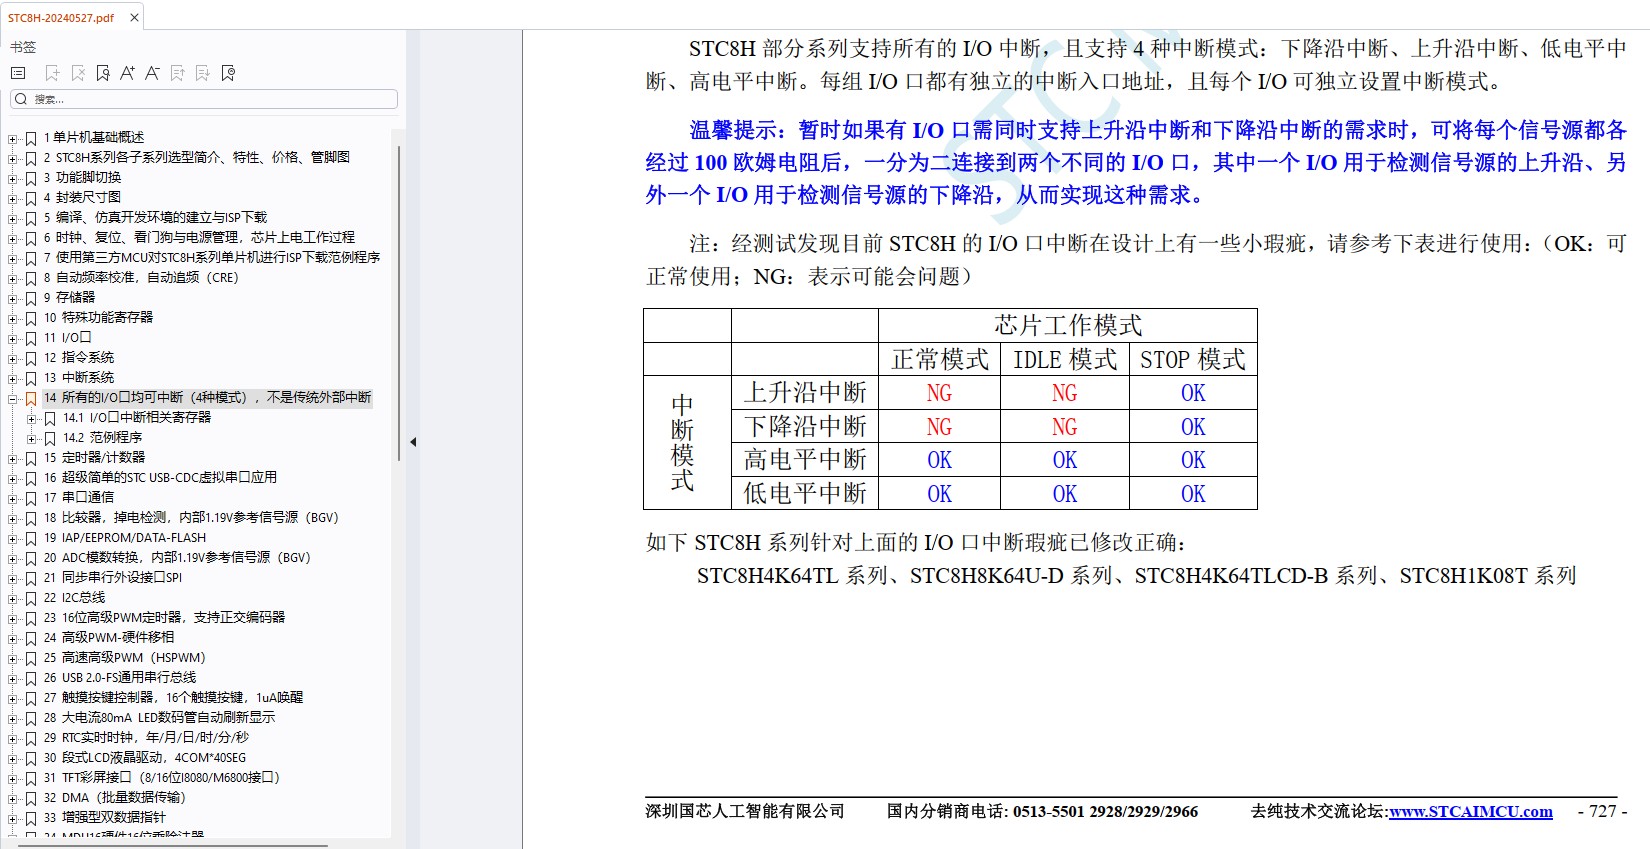Focus the bookmark search input field
This screenshot has width=1650, height=849.
pyautogui.click(x=204, y=99)
